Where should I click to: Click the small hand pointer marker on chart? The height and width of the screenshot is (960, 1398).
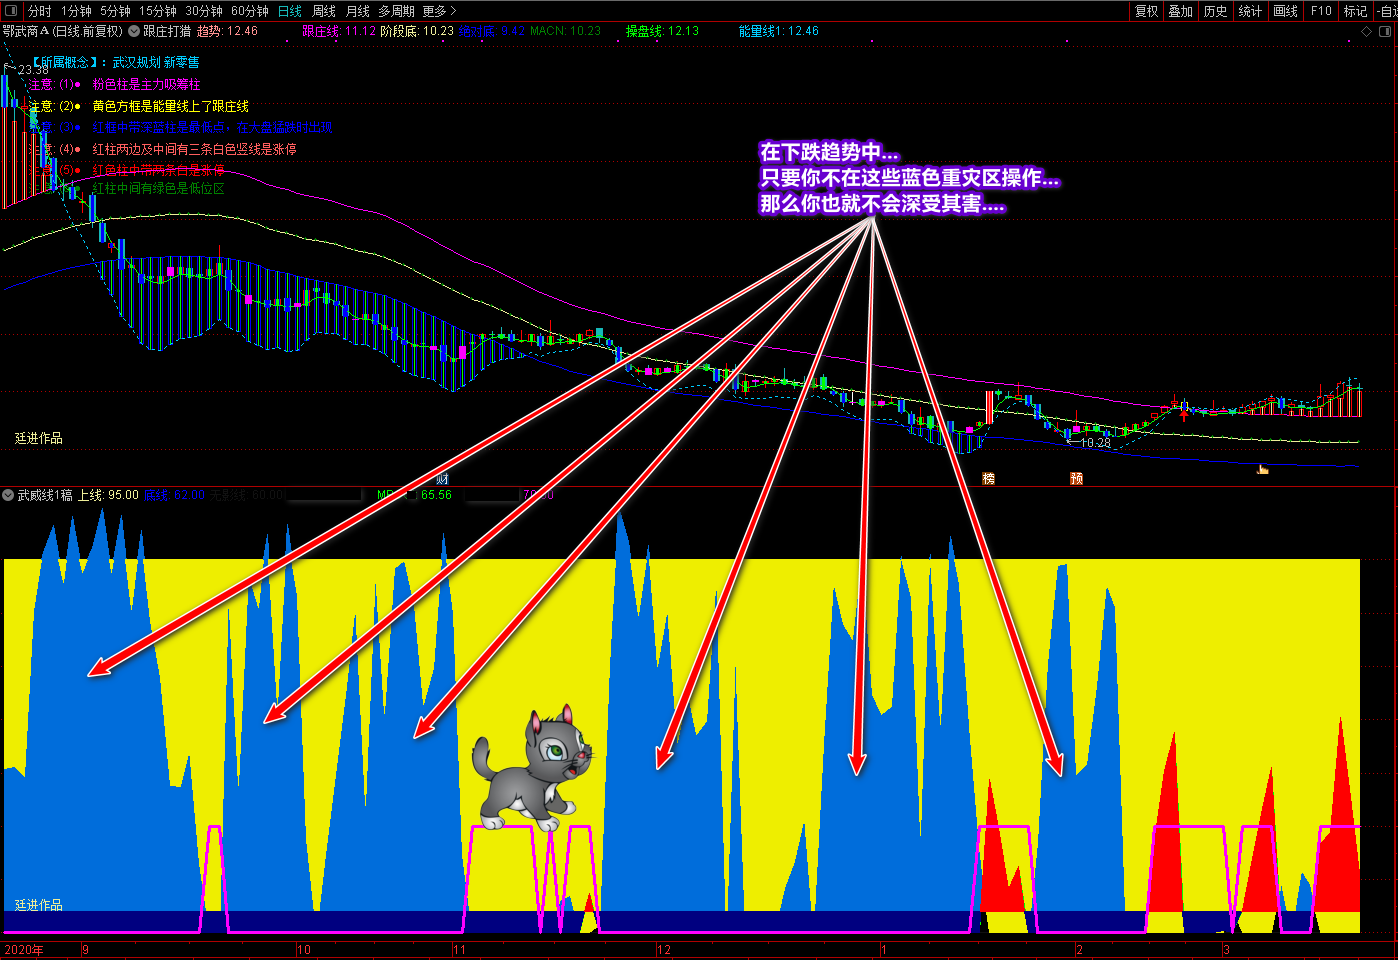[1262, 468]
